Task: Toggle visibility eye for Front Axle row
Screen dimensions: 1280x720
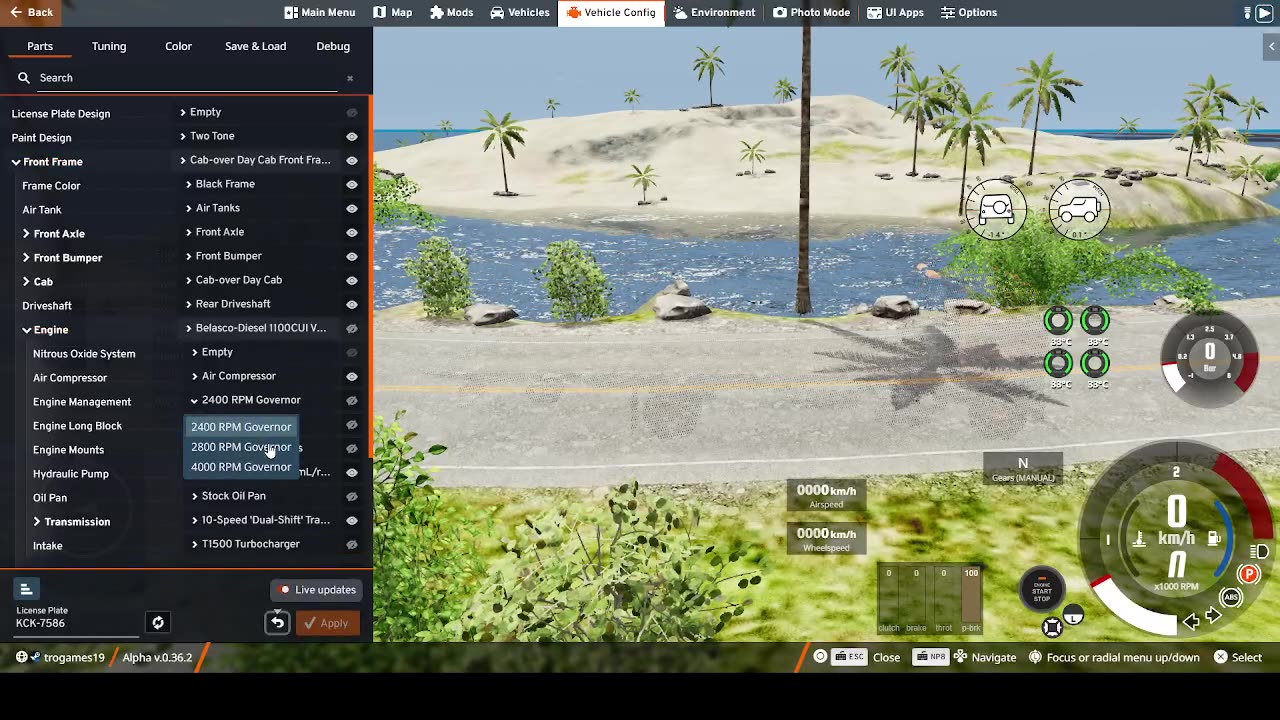Action: 352,232
